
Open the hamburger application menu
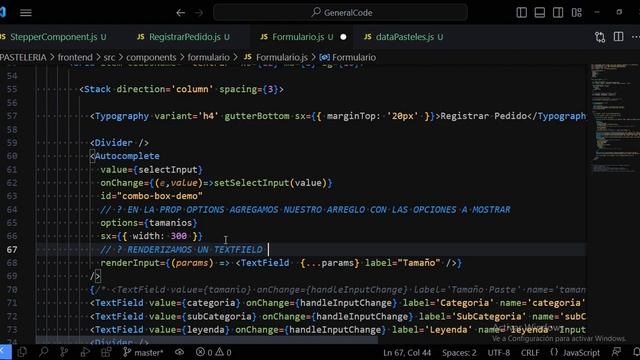(x=26, y=13)
